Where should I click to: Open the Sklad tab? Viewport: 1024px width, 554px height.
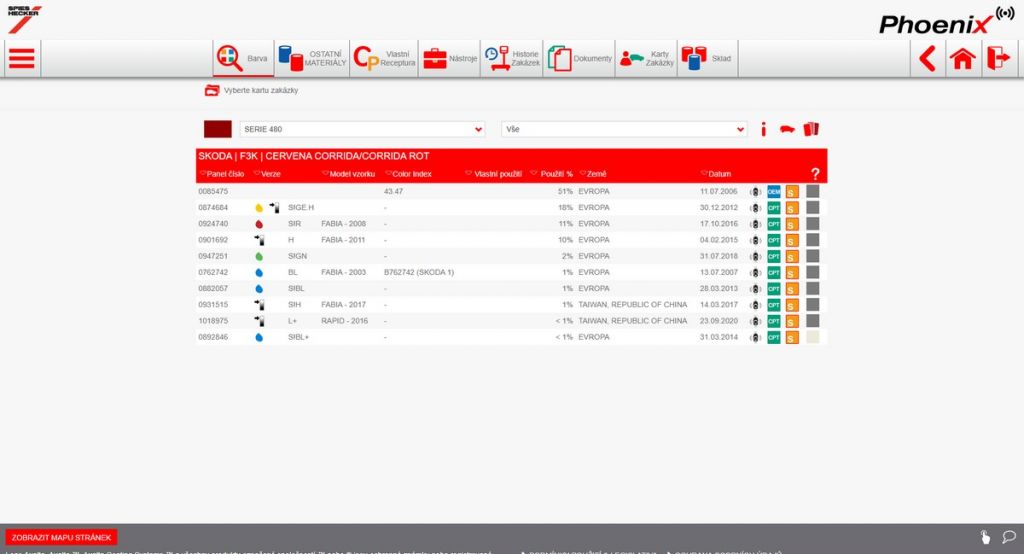(707, 59)
